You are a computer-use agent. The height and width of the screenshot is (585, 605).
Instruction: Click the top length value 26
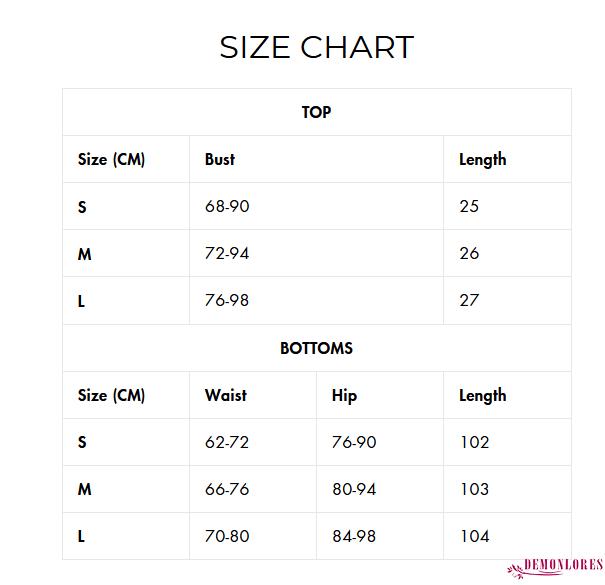click(469, 253)
